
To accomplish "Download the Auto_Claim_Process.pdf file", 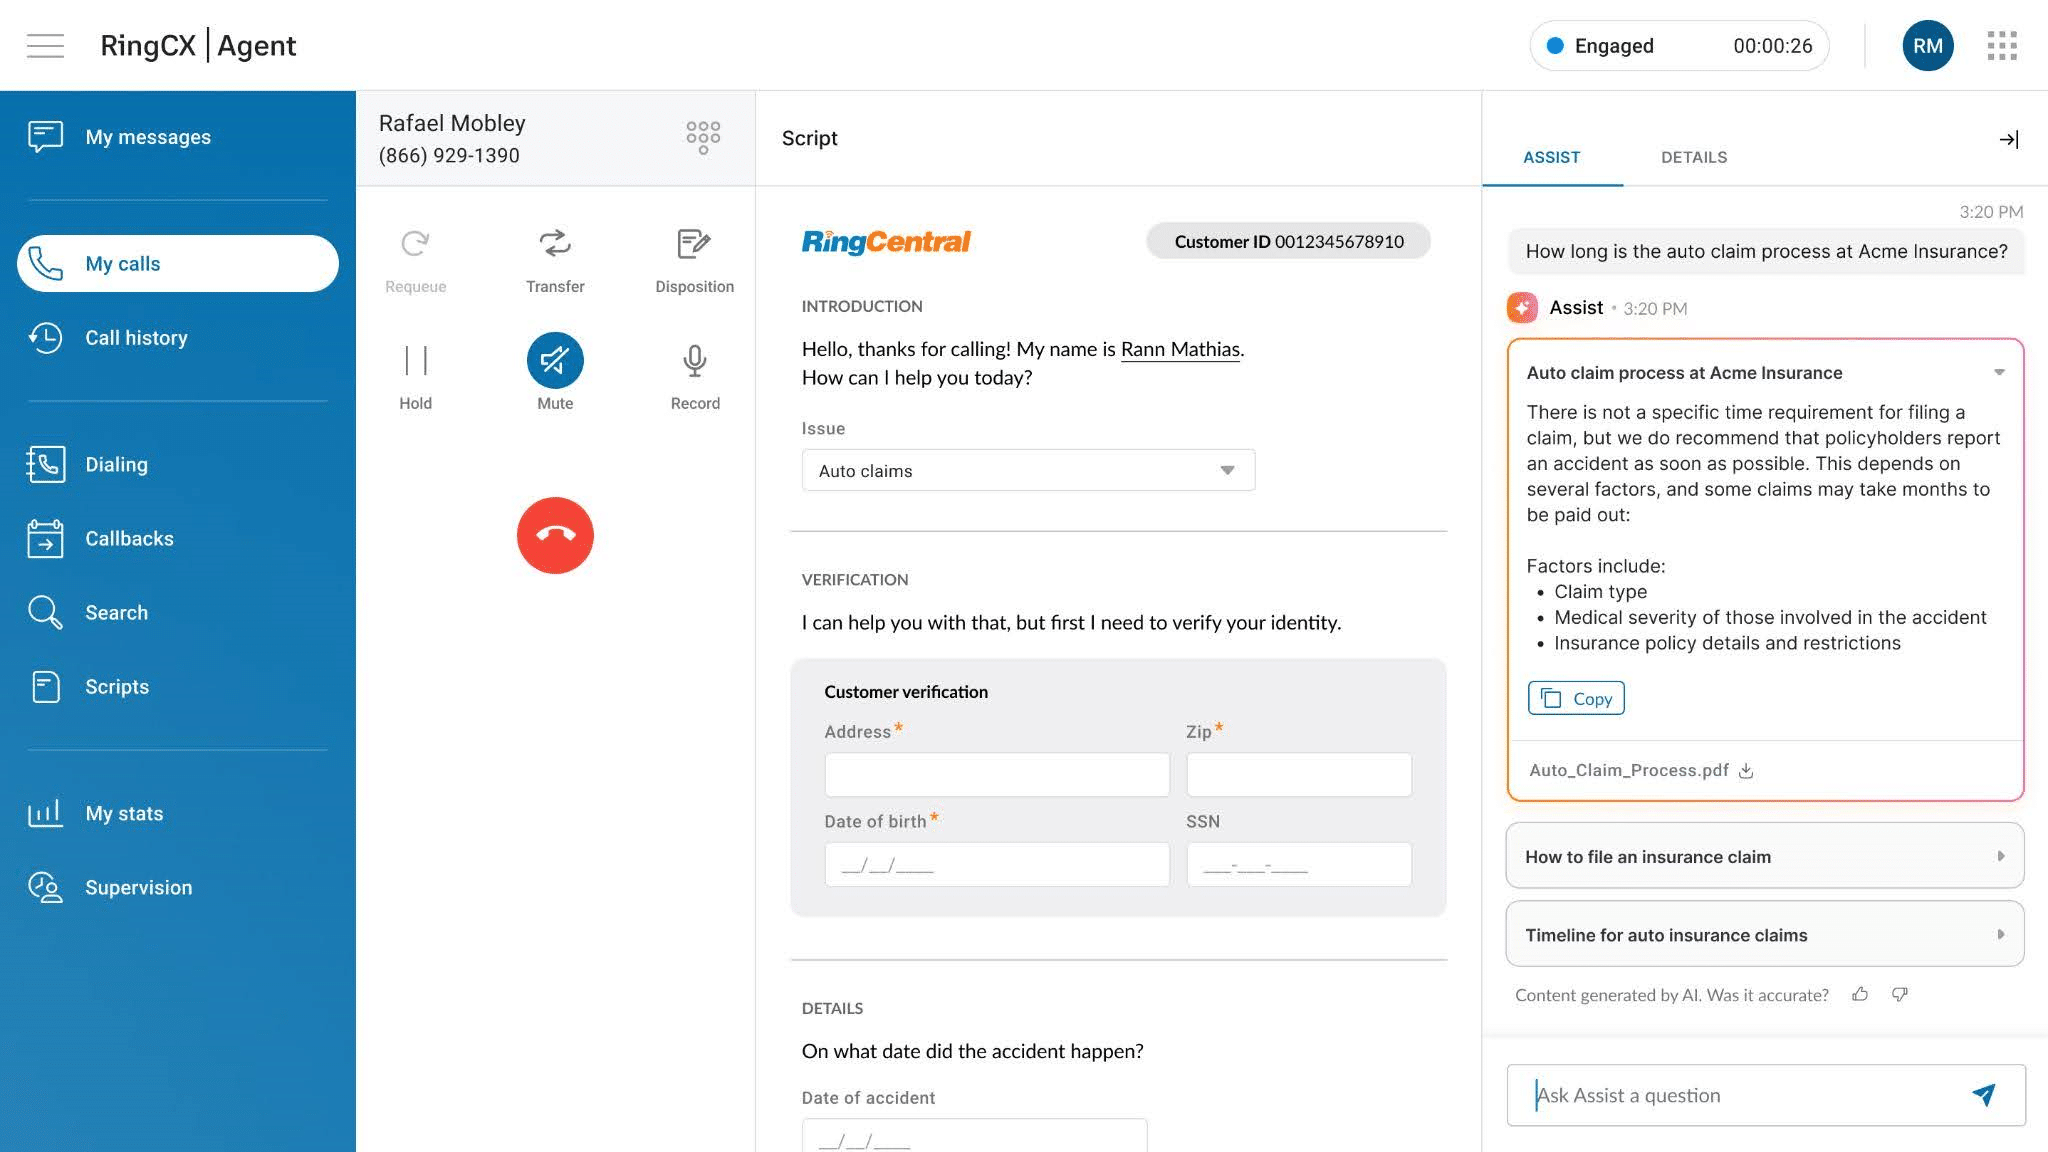I will click(x=1746, y=771).
